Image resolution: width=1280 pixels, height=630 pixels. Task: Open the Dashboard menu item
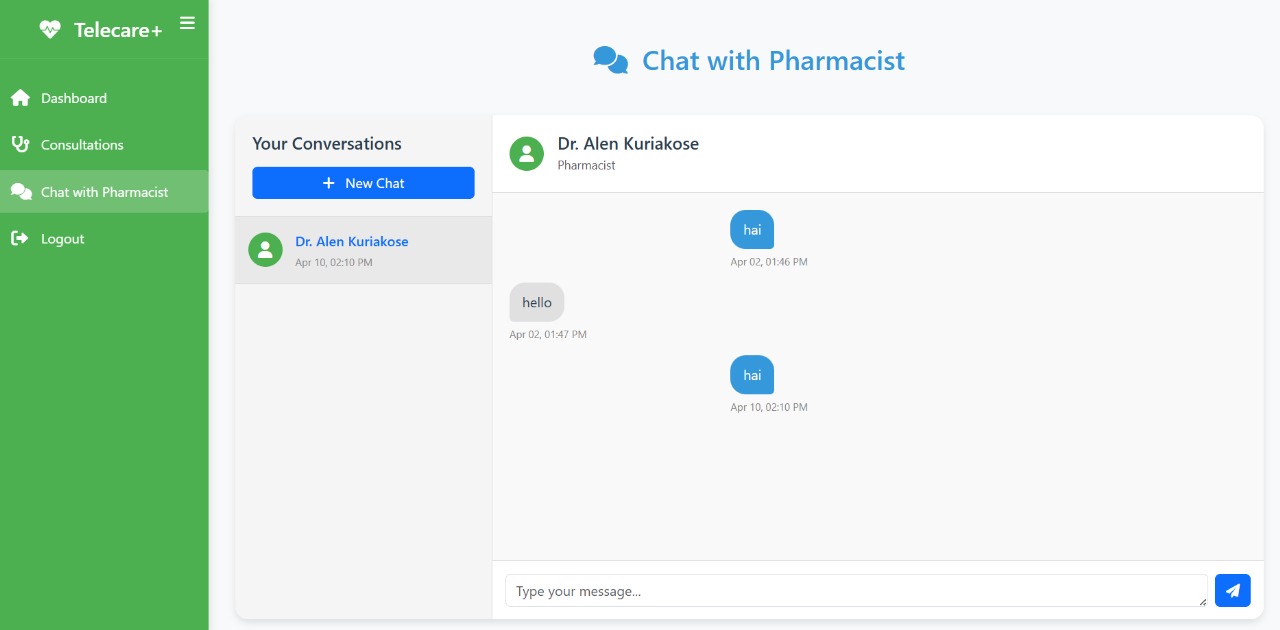coord(74,98)
